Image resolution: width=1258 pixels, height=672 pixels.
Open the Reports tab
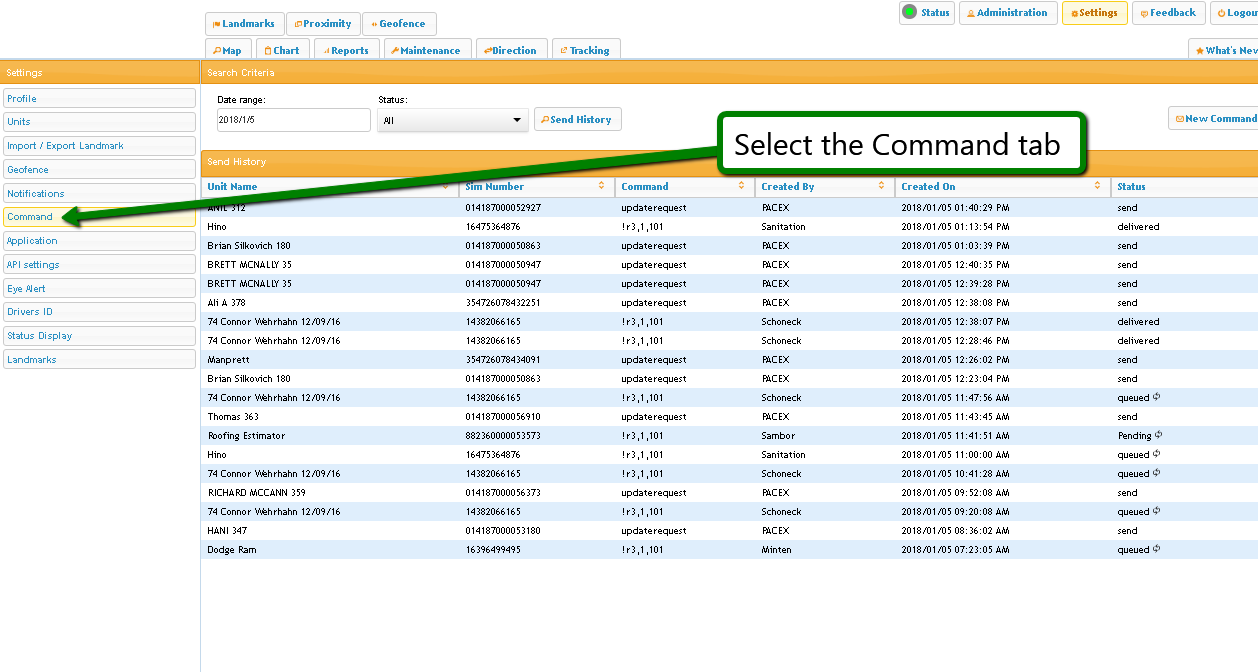344,50
